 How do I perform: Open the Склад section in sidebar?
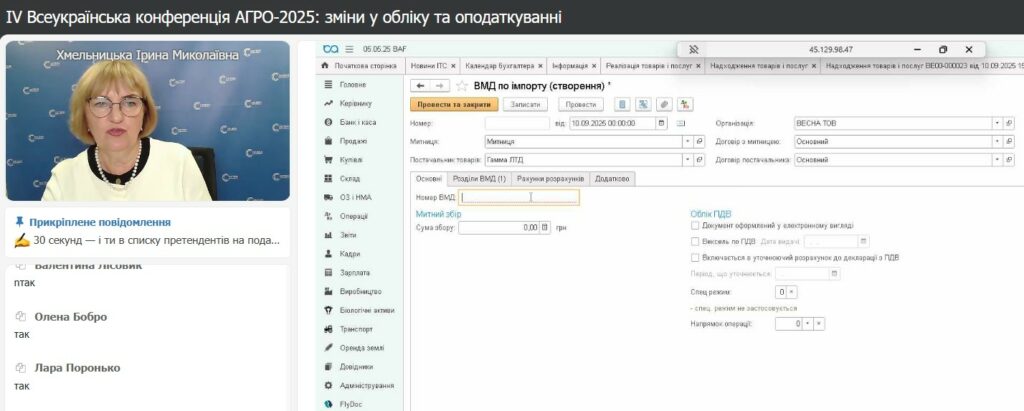pos(350,178)
